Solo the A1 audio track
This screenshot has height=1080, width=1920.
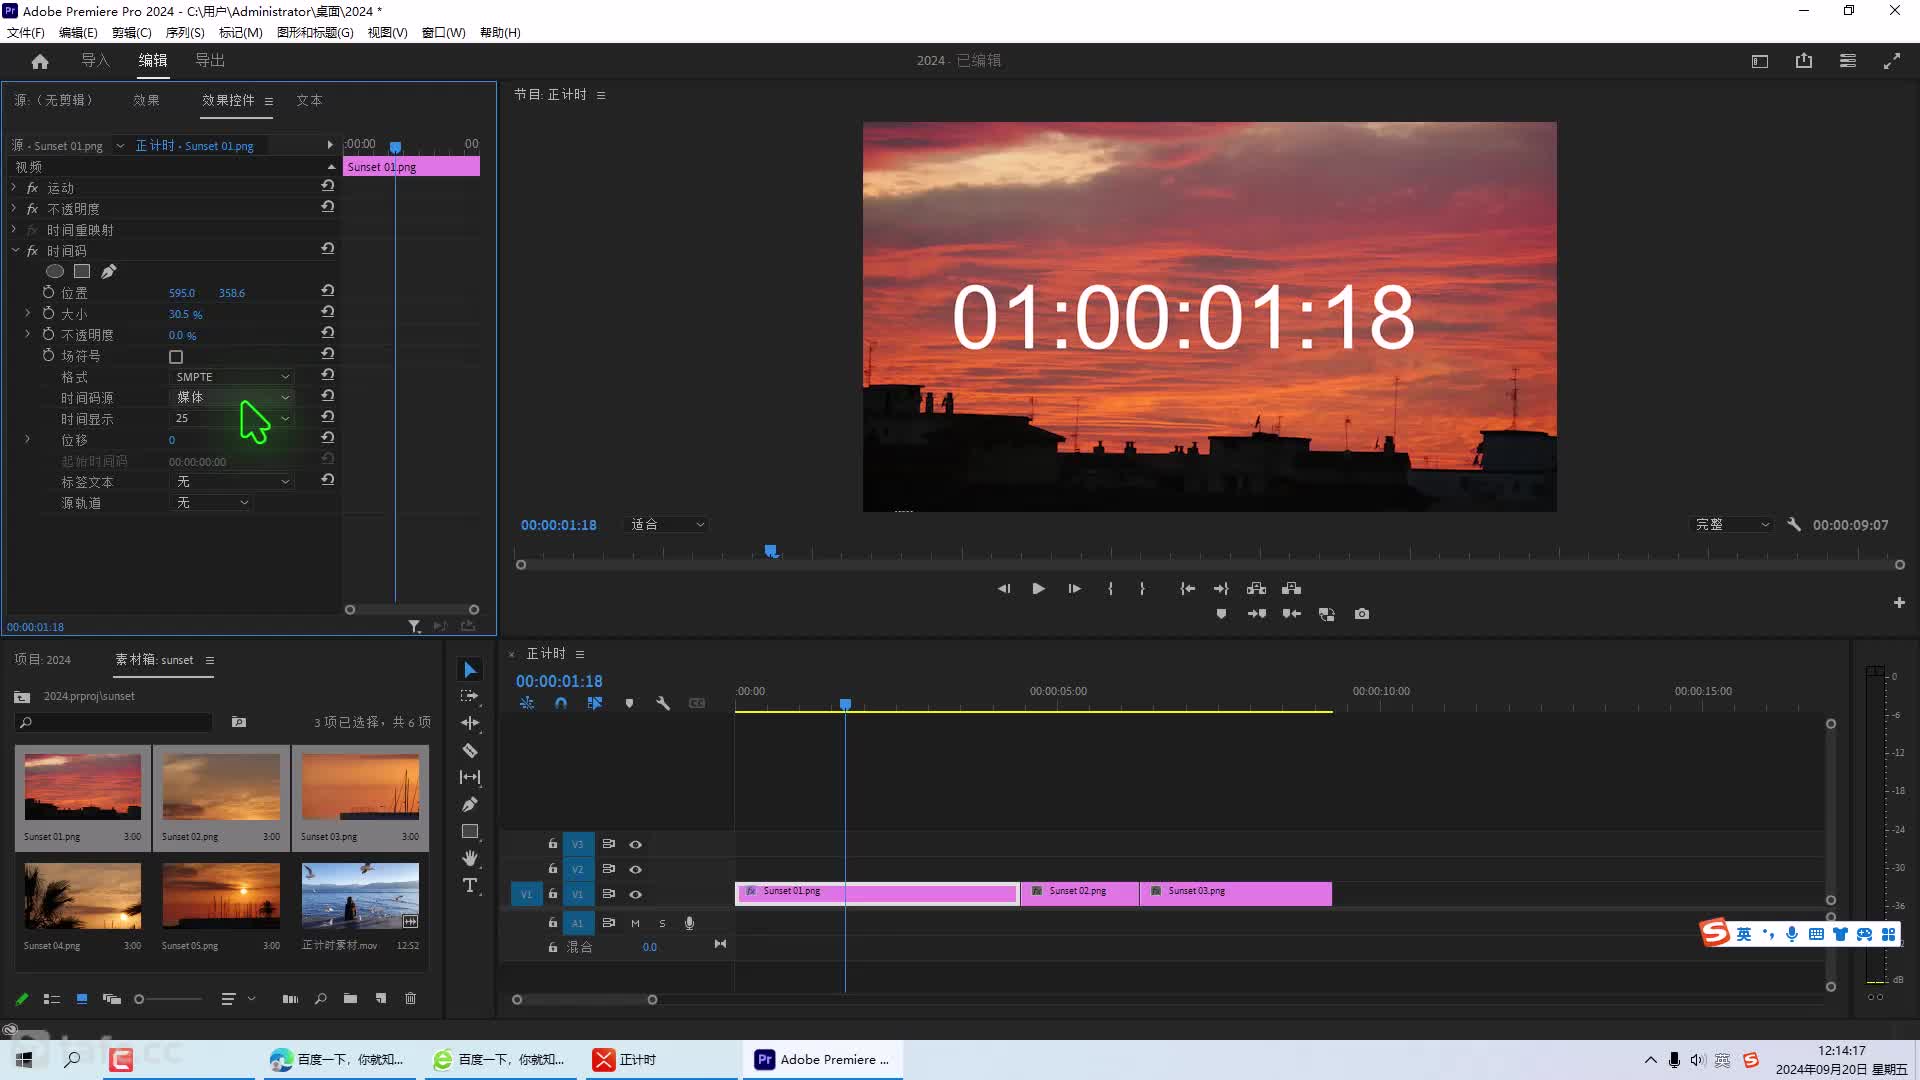point(662,923)
